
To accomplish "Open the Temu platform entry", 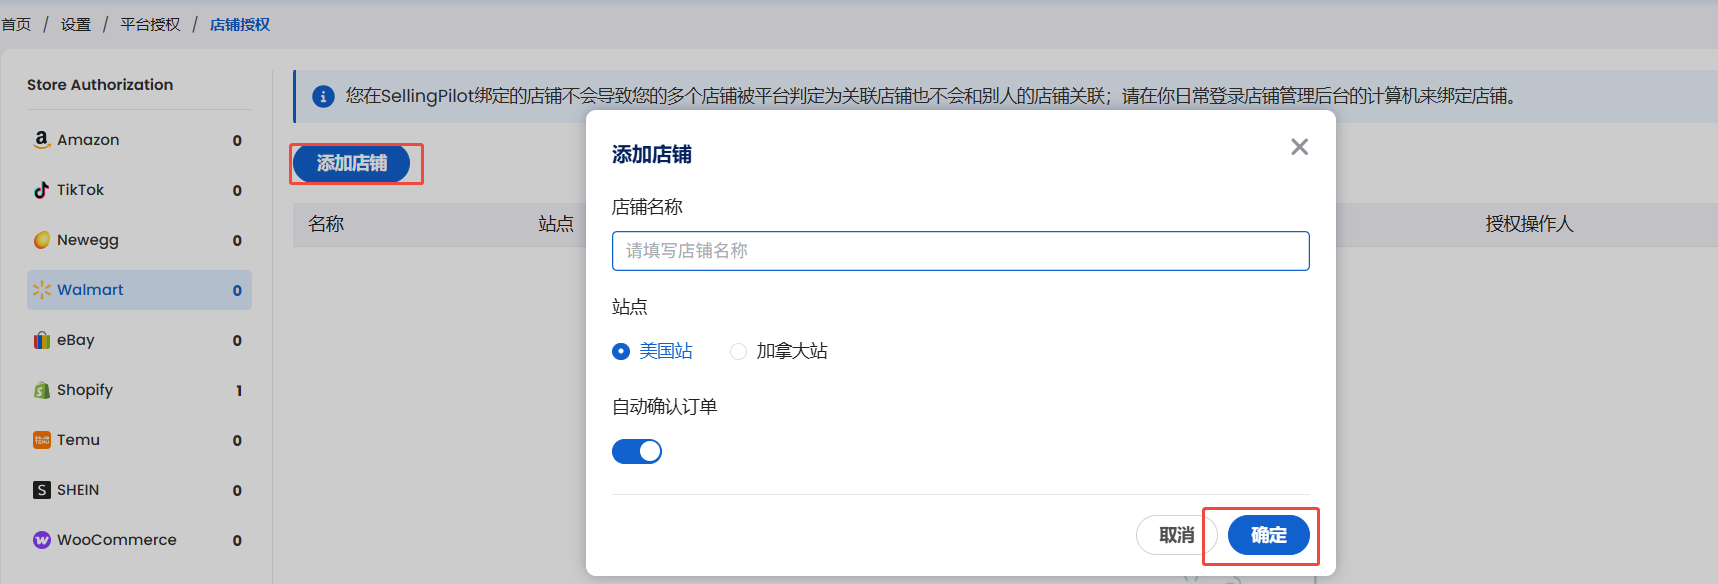I will 139,440.
